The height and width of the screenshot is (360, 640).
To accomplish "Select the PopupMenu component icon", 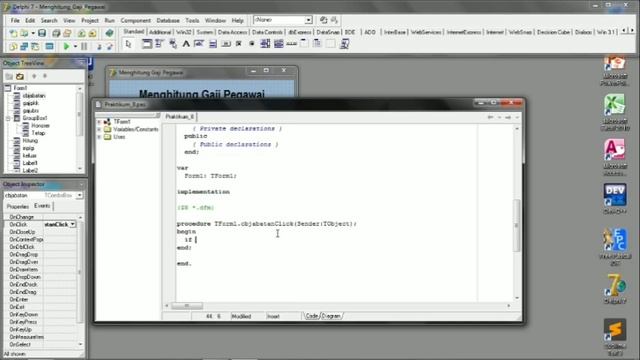I will click(173, 44).
